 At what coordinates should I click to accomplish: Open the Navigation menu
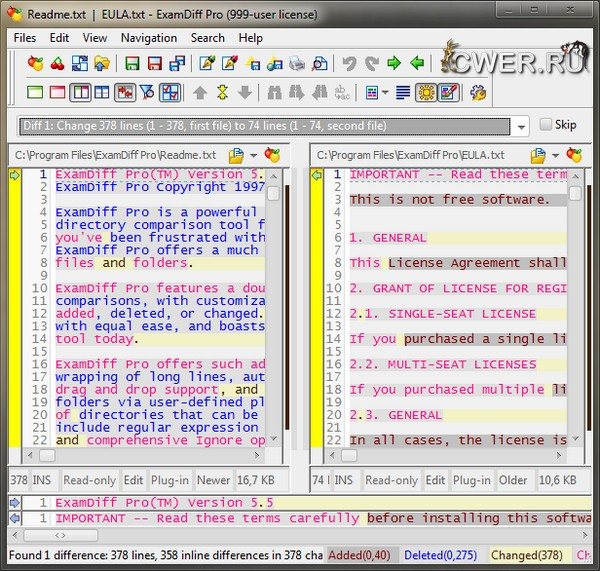click(x=148, y=37)
